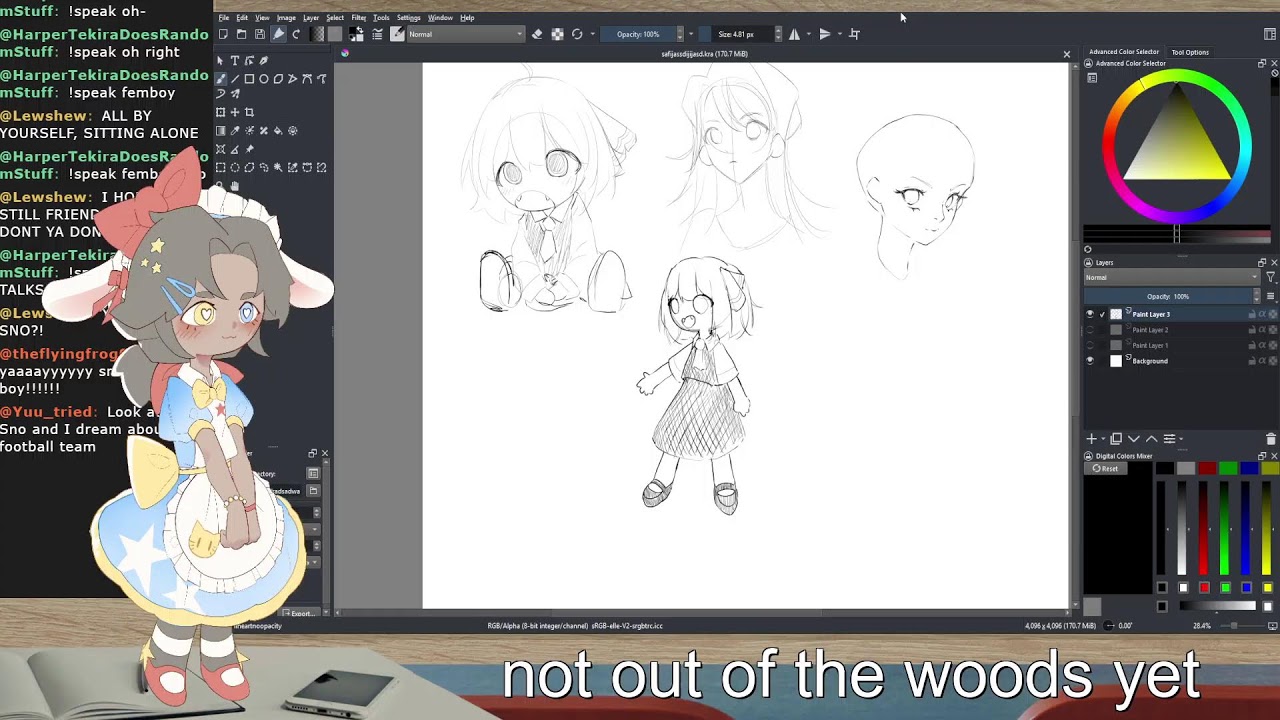Screen dimensions: 1280x720
Task: Switch to the Tool Options tab
Action: click(x=1190, y=52)
